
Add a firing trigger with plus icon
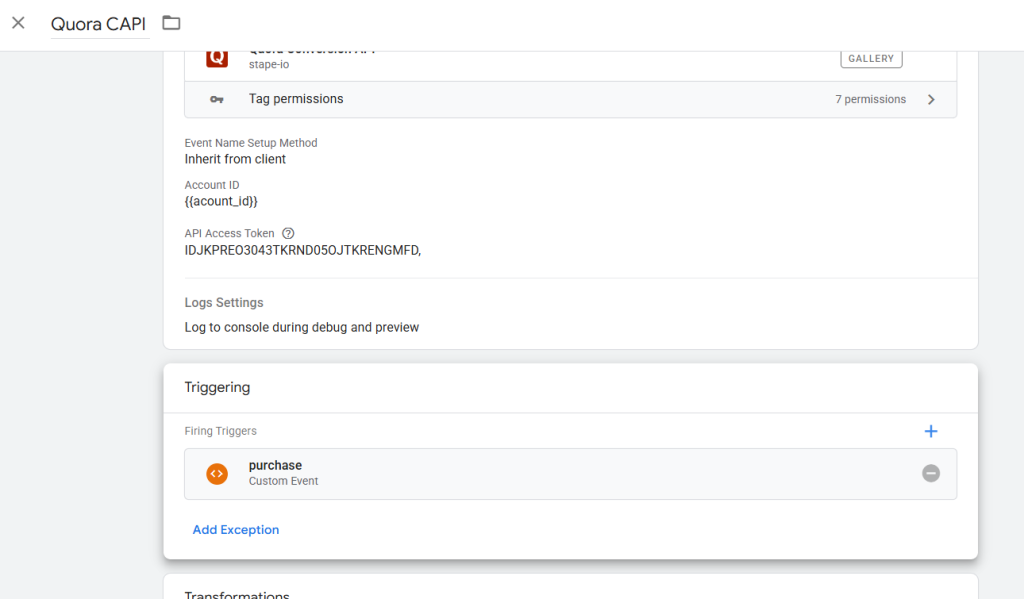coord(930,431)
